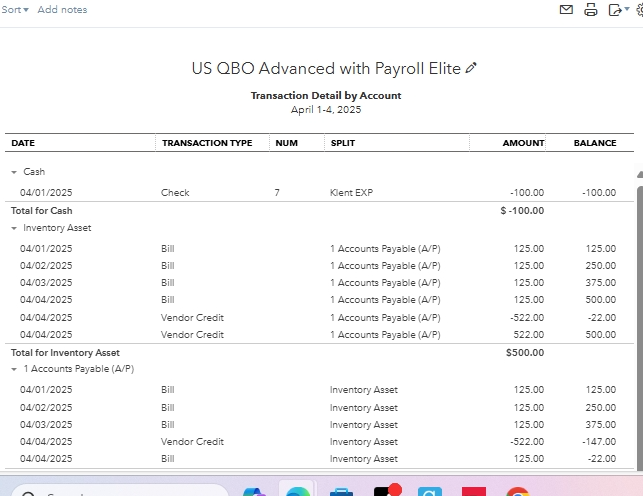This screenshot has height=496, width=643.
Task: Open Microsoft Edge from the taskbar
Action: tap(297, 491)
